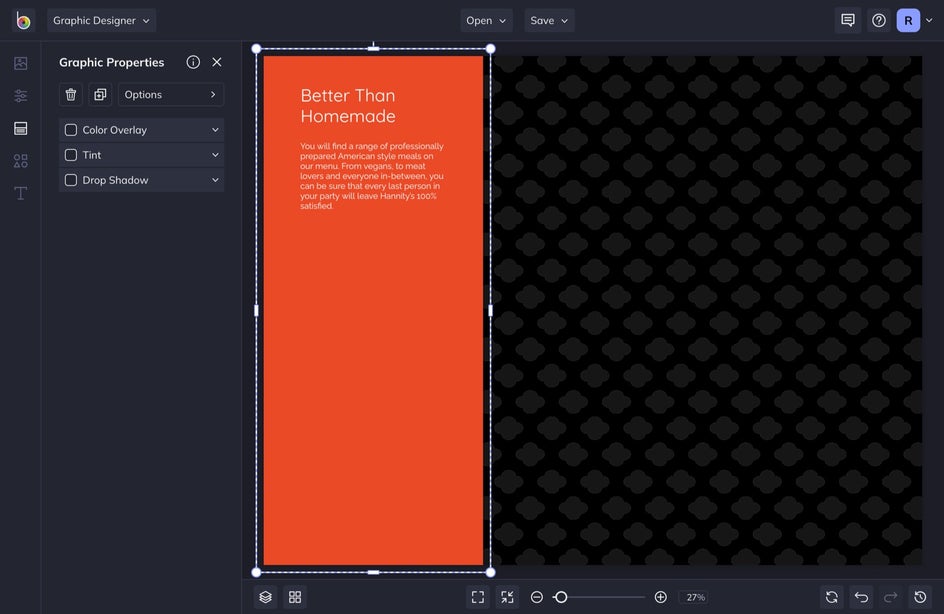Viewport: 944px width, 614px height.
Task: Open the Text tool in sidebar
Action: [x=20, y=193]
